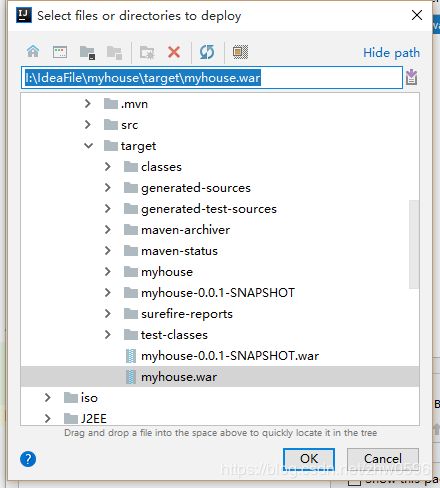The image size is (440, 488).
Task: Click the myhouse.war file icon
Action: tap(131, 377)
